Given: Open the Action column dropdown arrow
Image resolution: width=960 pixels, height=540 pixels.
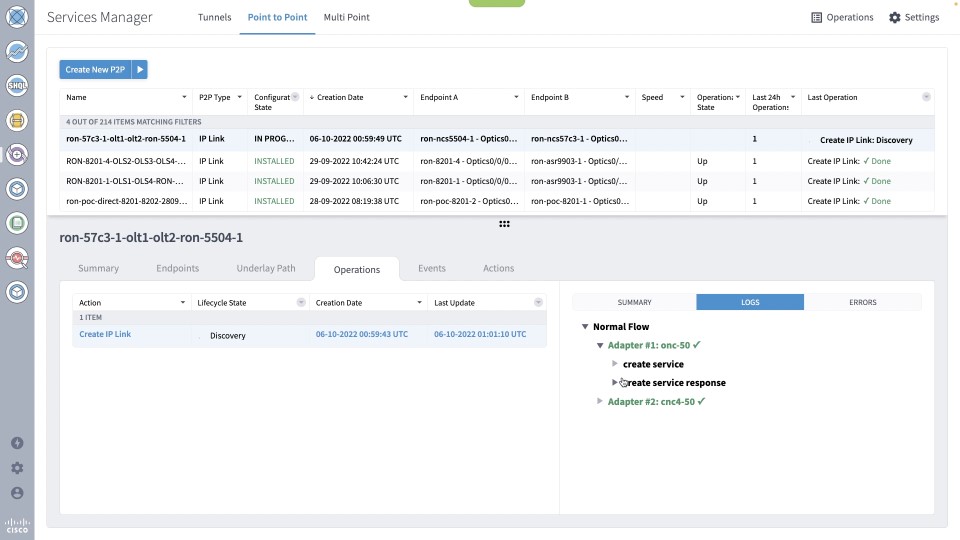Looking at the screenshot, I should tap(182, 302).
